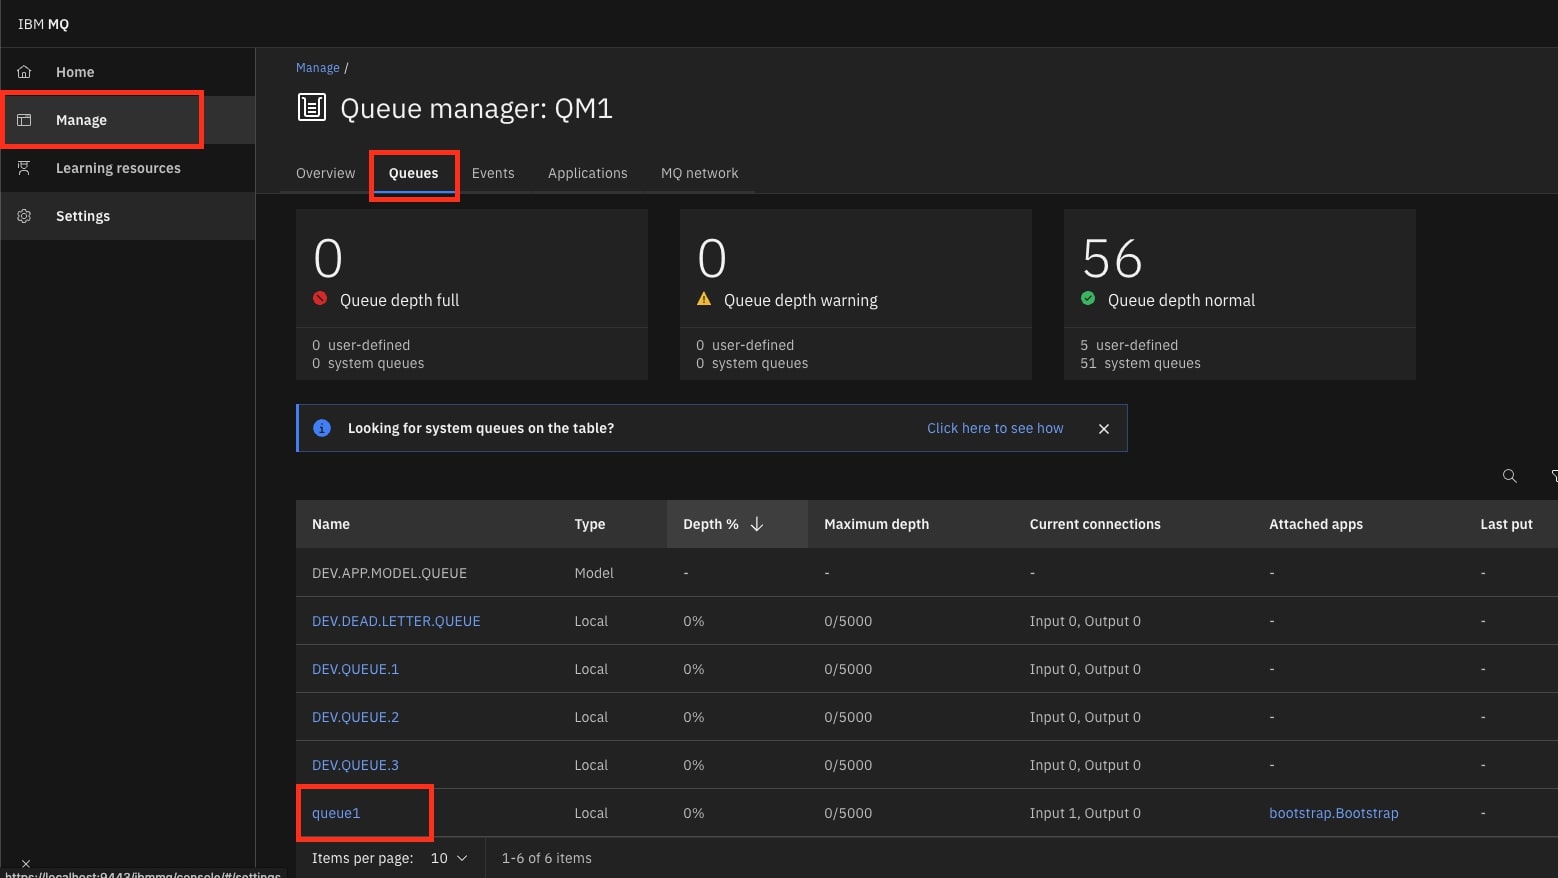
Task: Click '51 system queues' text
Action: point(1140,363)
